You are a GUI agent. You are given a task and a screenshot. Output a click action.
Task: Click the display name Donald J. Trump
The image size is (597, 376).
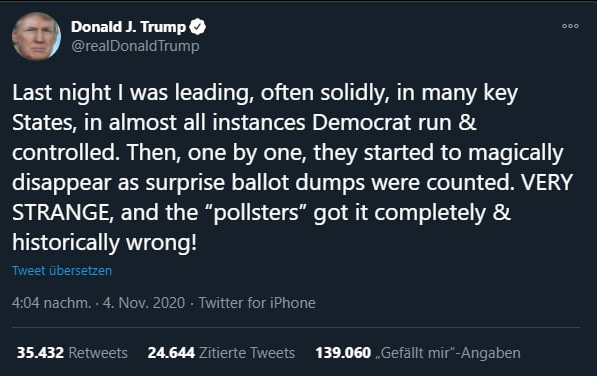tap(128, 27)
